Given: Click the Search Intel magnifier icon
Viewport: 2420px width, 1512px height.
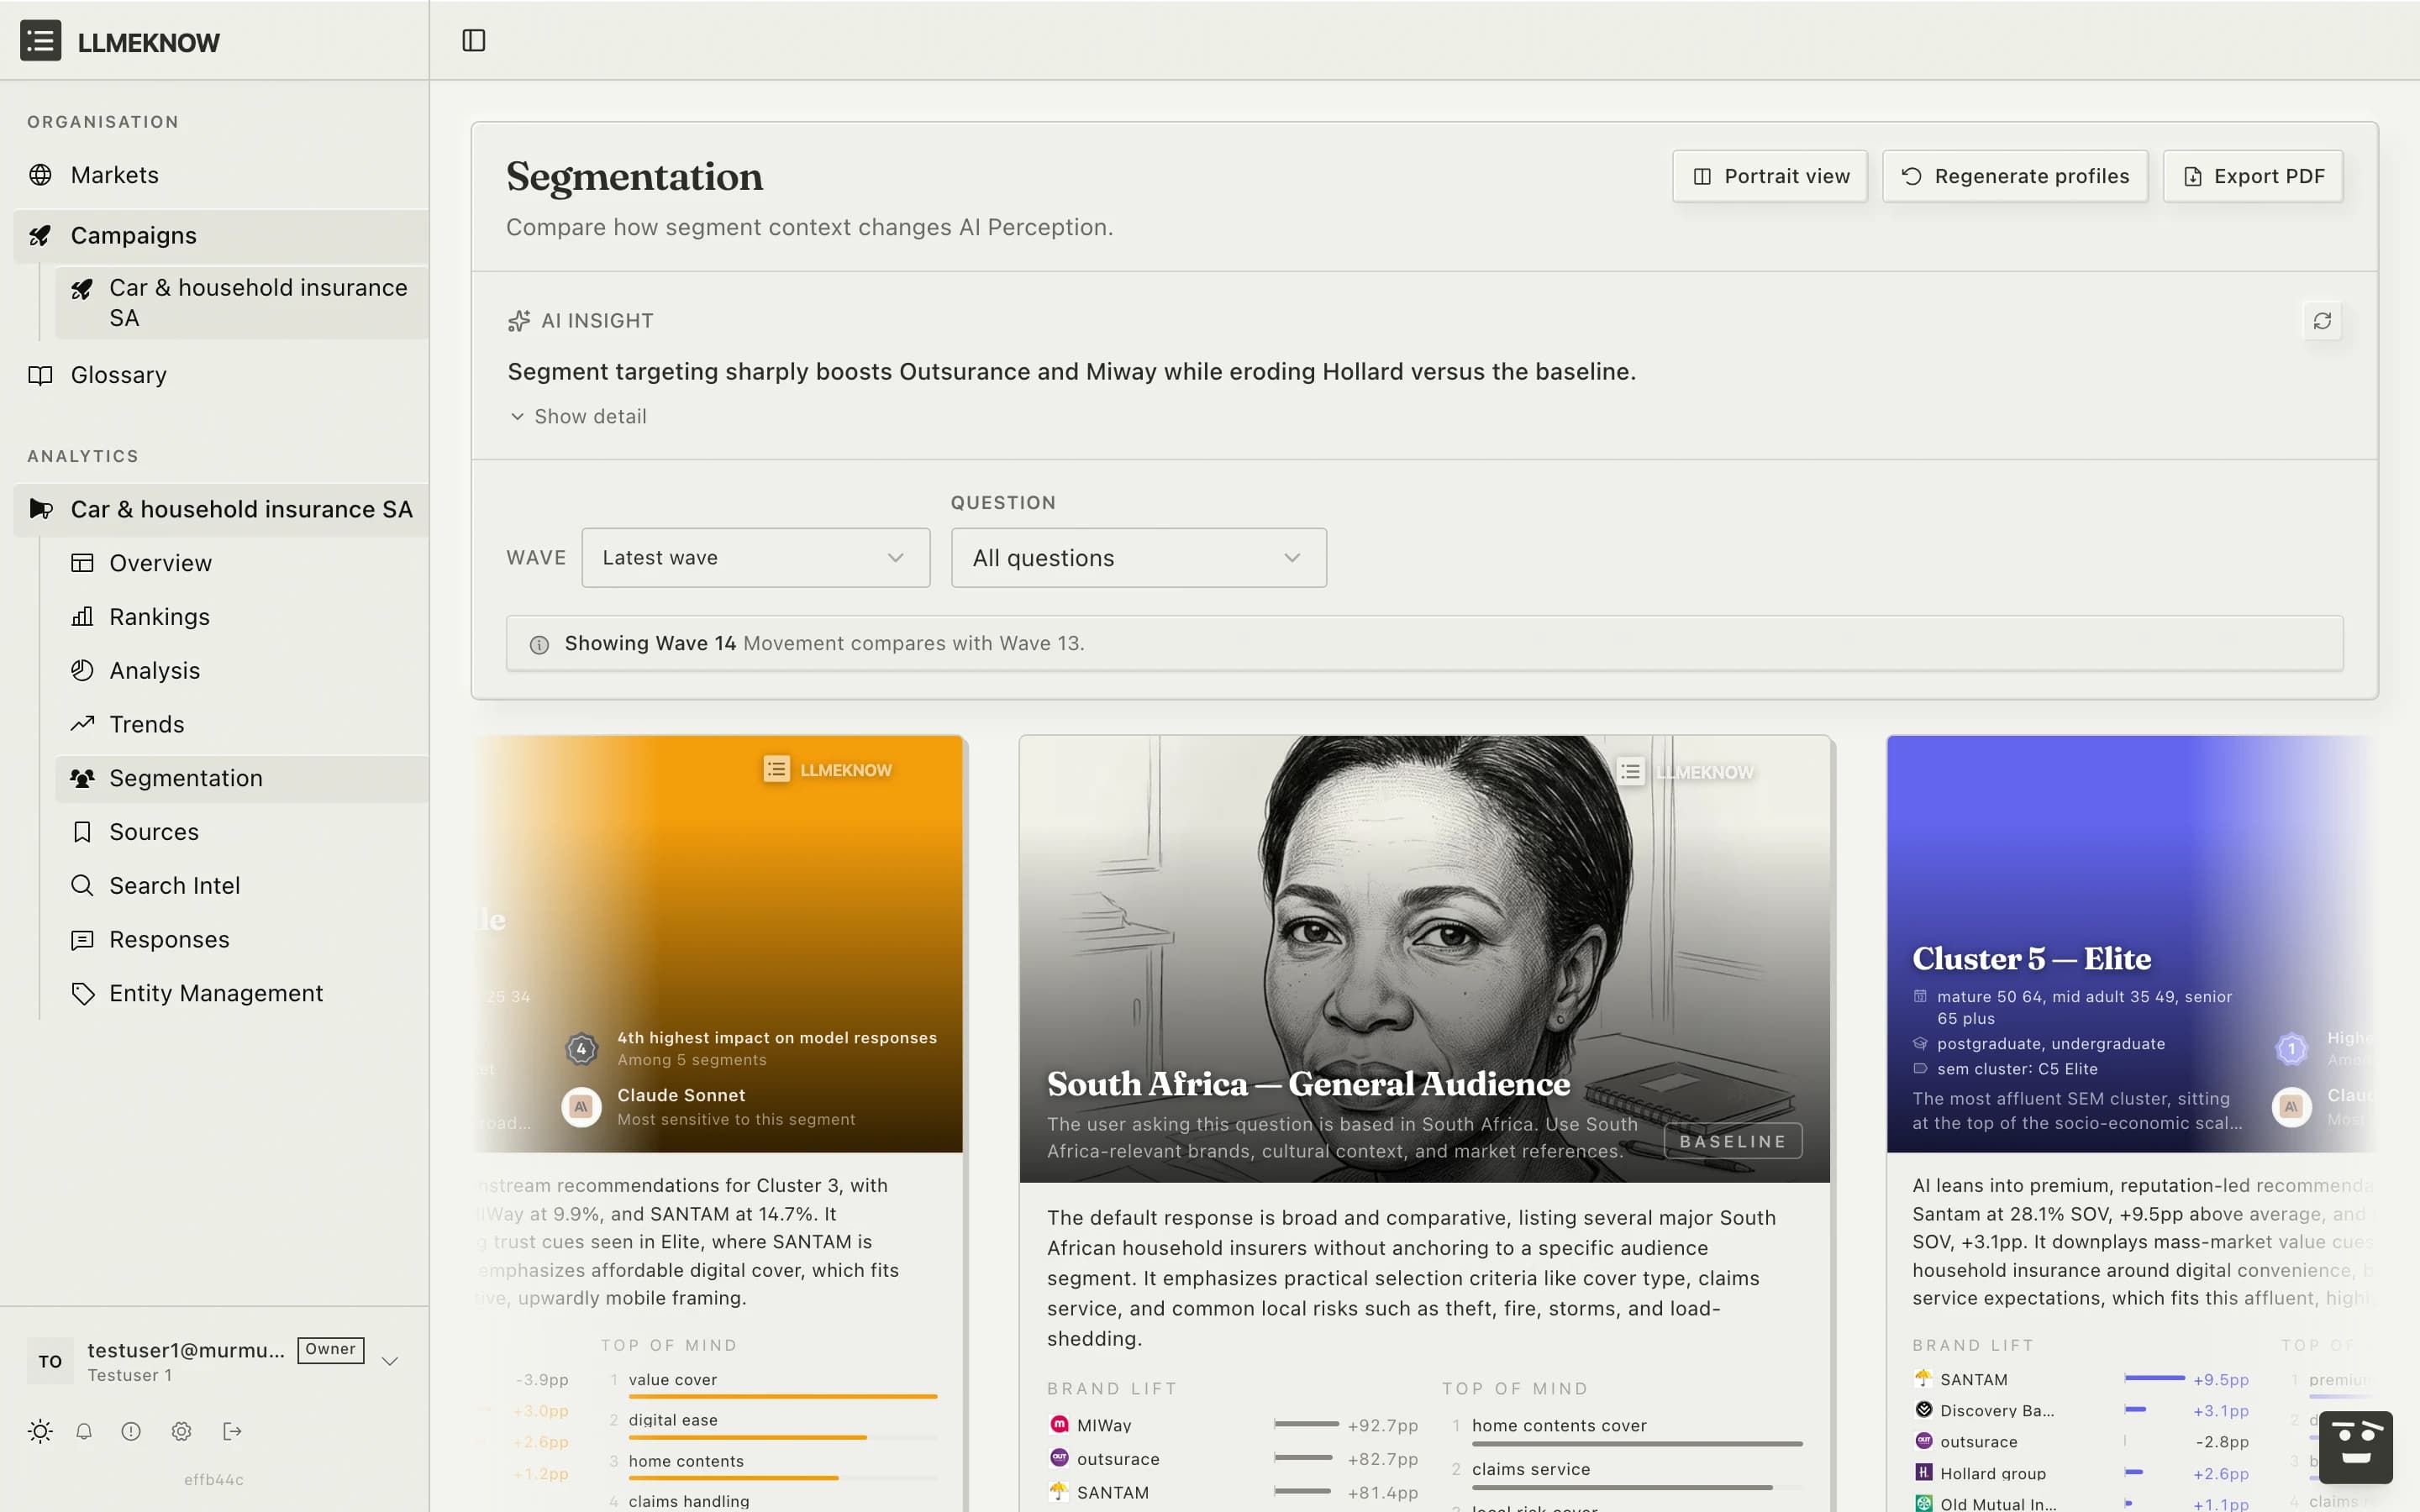Looking at the screenshot, I should 82,886.
